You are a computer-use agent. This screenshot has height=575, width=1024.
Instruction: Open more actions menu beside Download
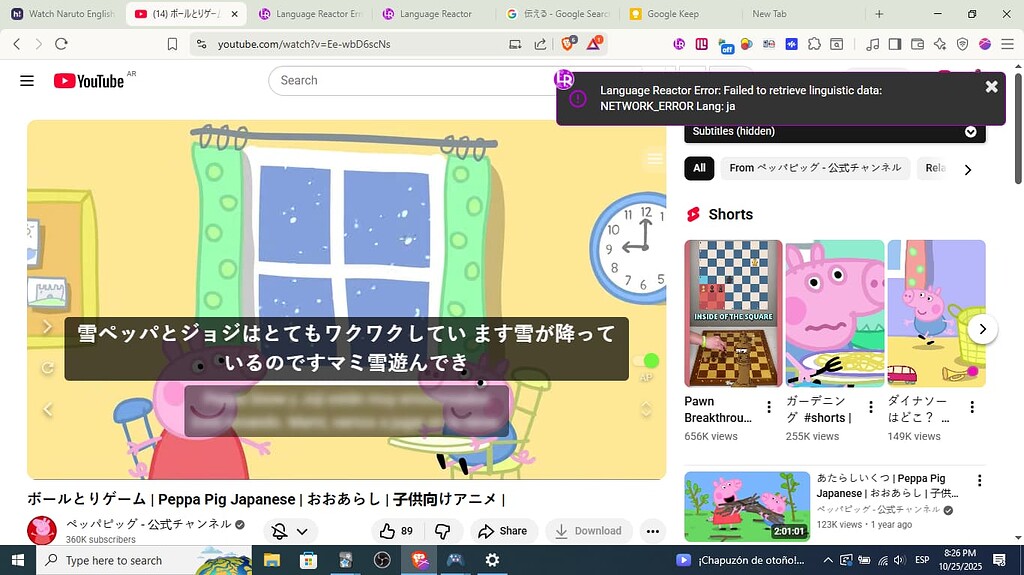pyautogui.click(x=652, y=531)
